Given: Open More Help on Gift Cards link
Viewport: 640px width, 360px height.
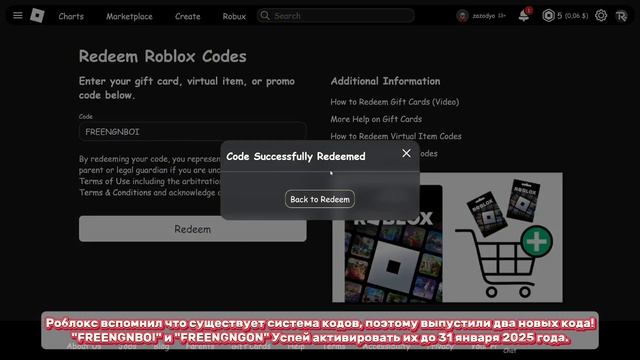Looking at the screenshot, I should tap(376, 119).
